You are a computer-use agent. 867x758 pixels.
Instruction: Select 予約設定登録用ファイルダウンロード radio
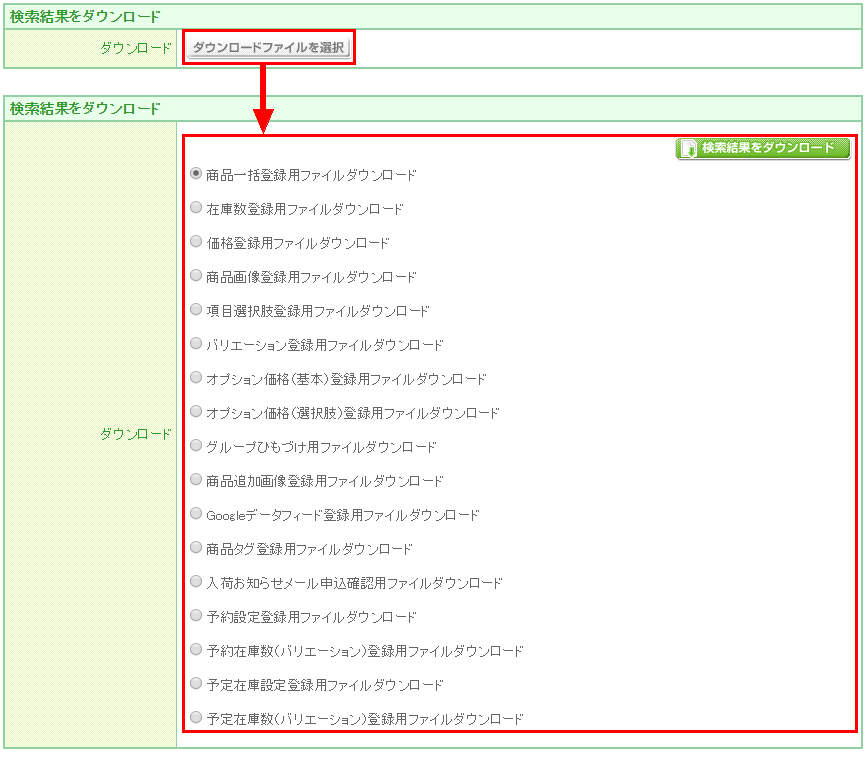pos(196,615)
